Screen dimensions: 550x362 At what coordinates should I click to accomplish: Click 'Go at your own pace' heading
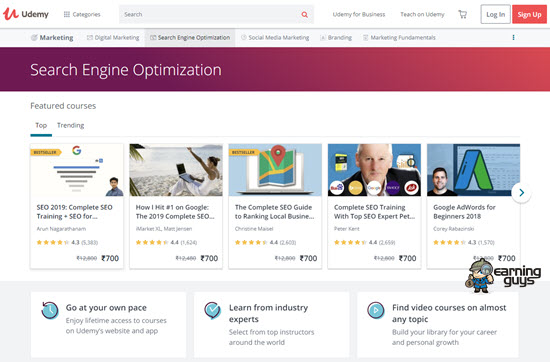(x=106, y=308)
